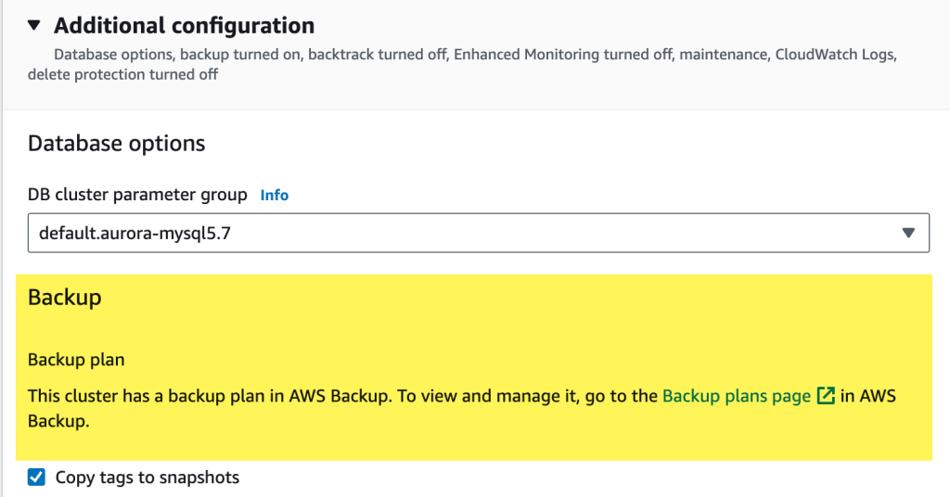Select the Backup section heading
950x497 pixels.
[x=64, y=298]
